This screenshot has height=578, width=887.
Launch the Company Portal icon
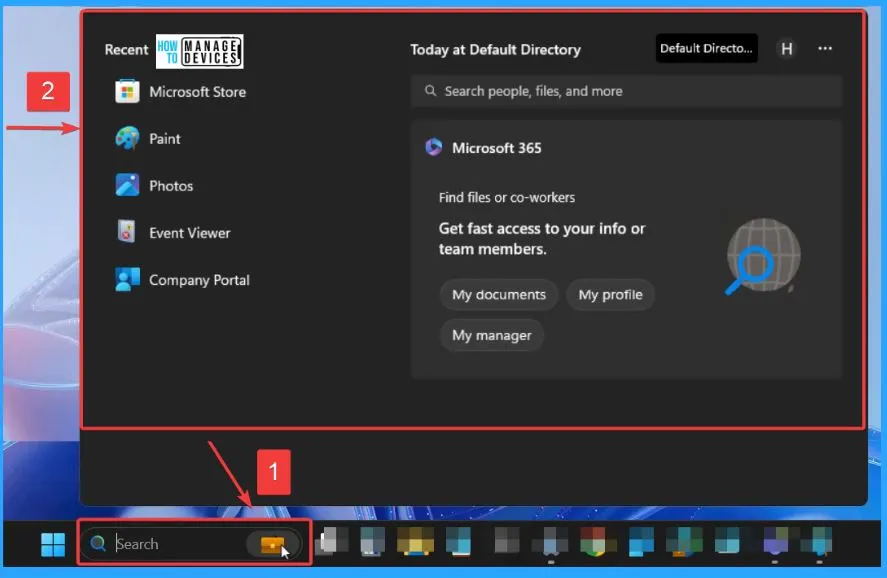(x=127, y=279)
